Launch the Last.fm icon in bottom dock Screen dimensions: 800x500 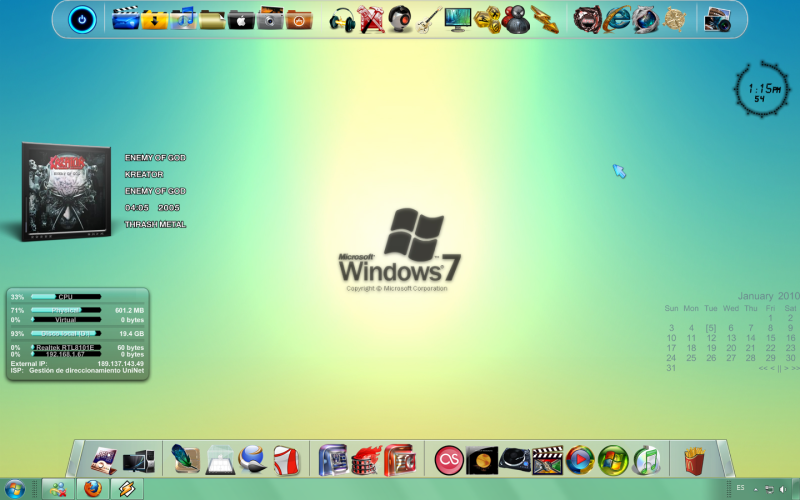449,460
